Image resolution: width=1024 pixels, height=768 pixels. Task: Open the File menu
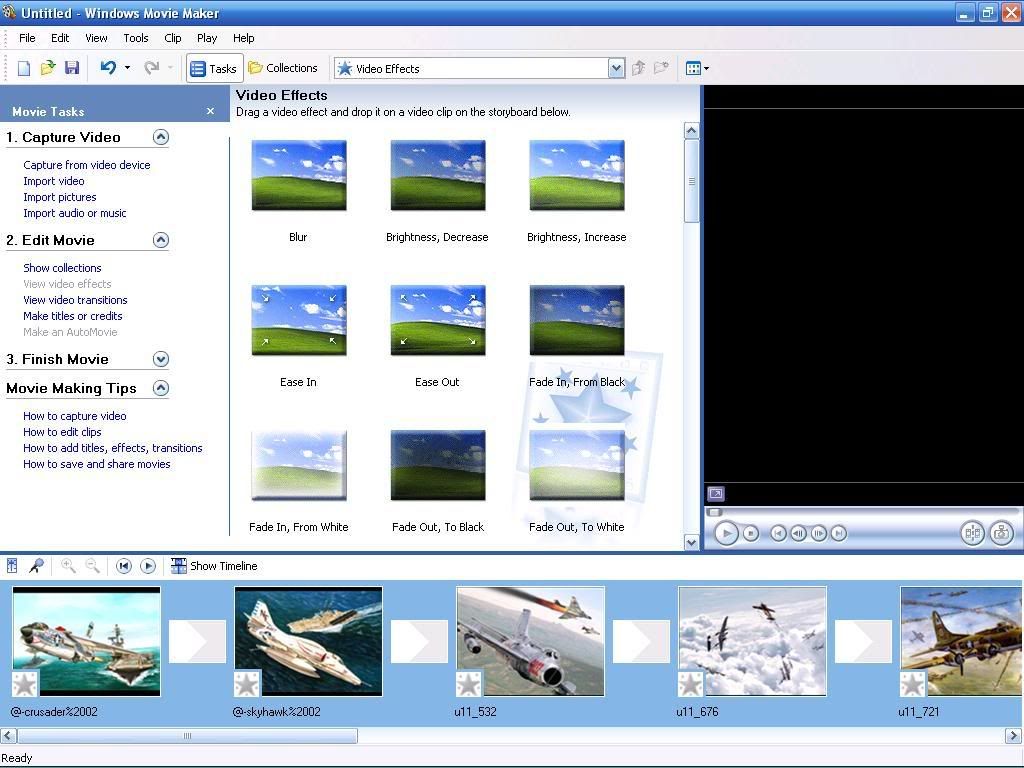click(x=27, y=38)
